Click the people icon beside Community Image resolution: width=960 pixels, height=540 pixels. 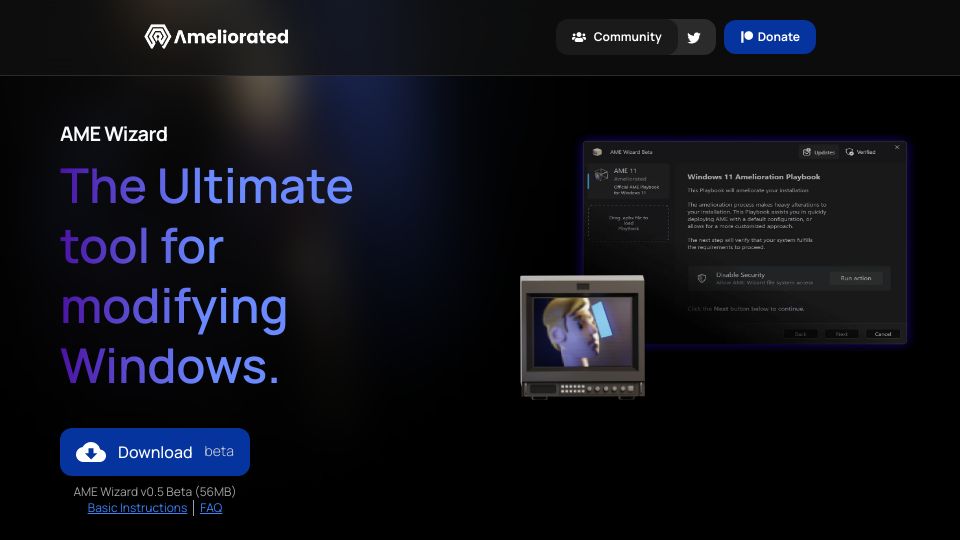point(579,37)
